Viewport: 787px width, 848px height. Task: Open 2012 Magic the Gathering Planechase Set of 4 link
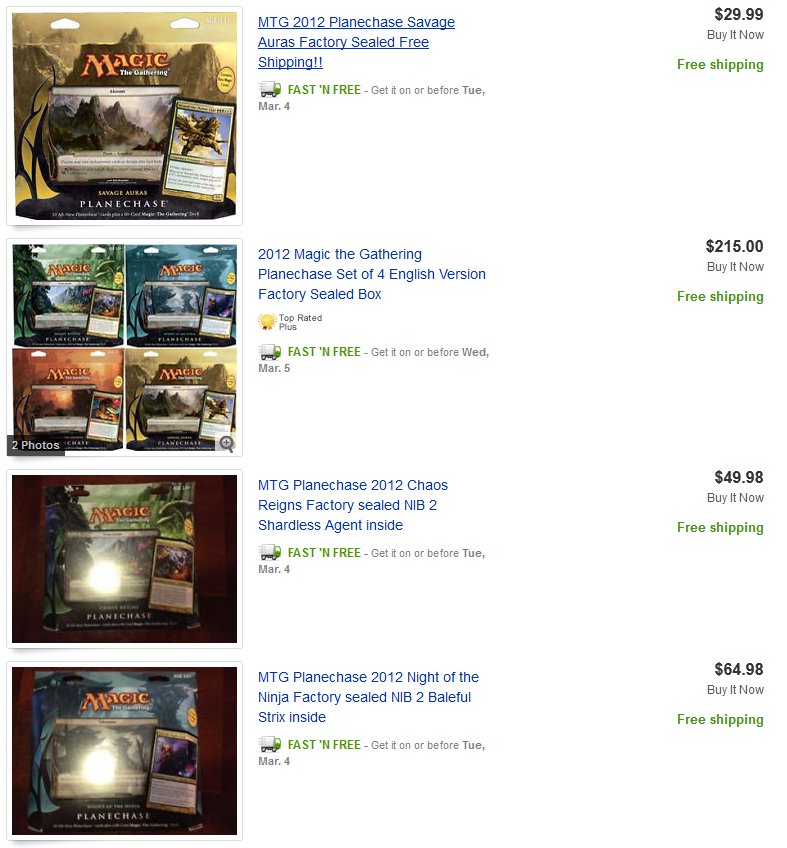click(372, 274)
